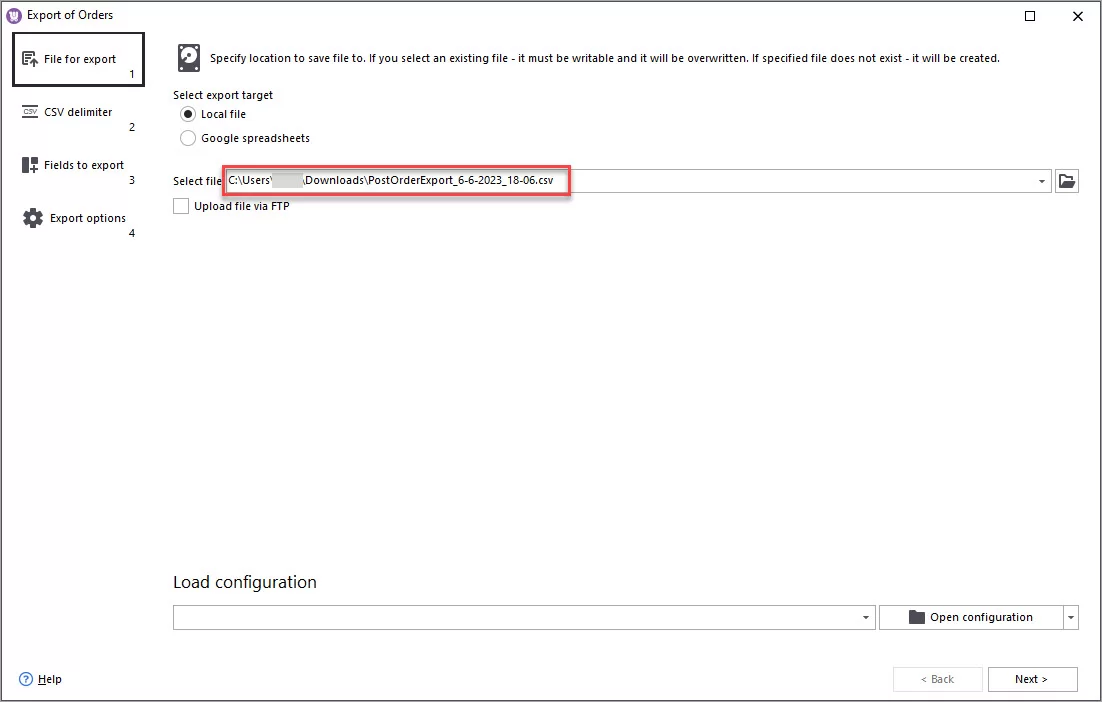Screen dimensions: 1102x702
Task: Open the Help link
Action: (41, 679)
